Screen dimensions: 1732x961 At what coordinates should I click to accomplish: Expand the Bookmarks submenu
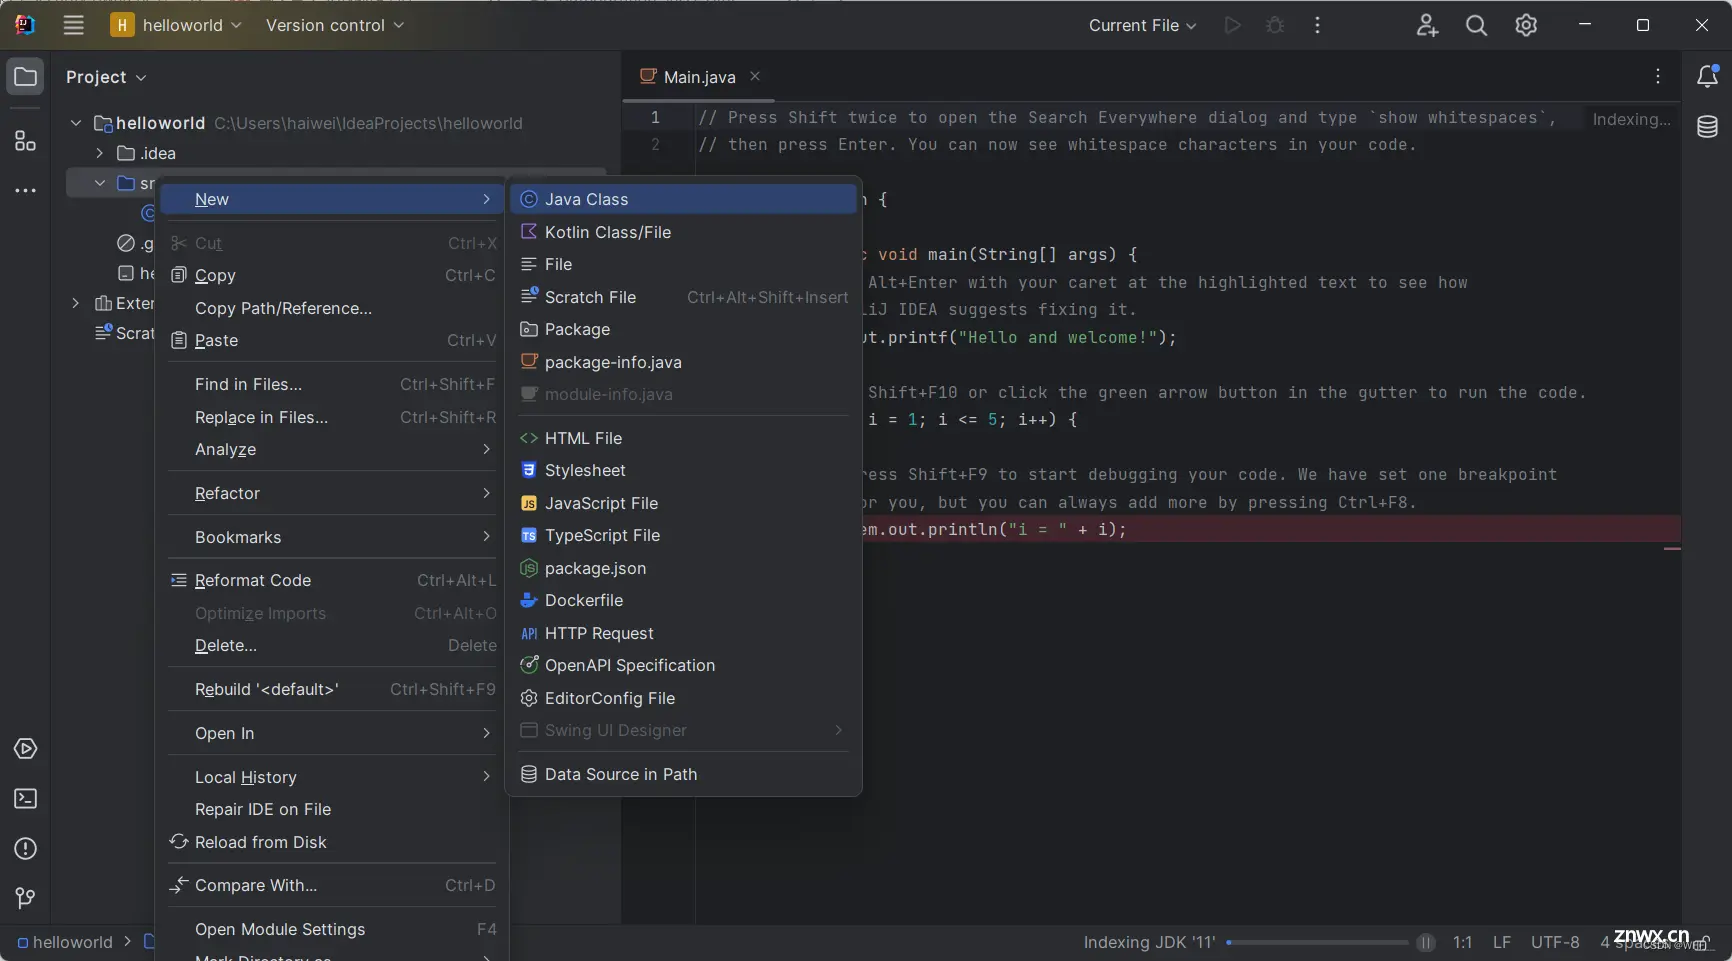(332, 537)
